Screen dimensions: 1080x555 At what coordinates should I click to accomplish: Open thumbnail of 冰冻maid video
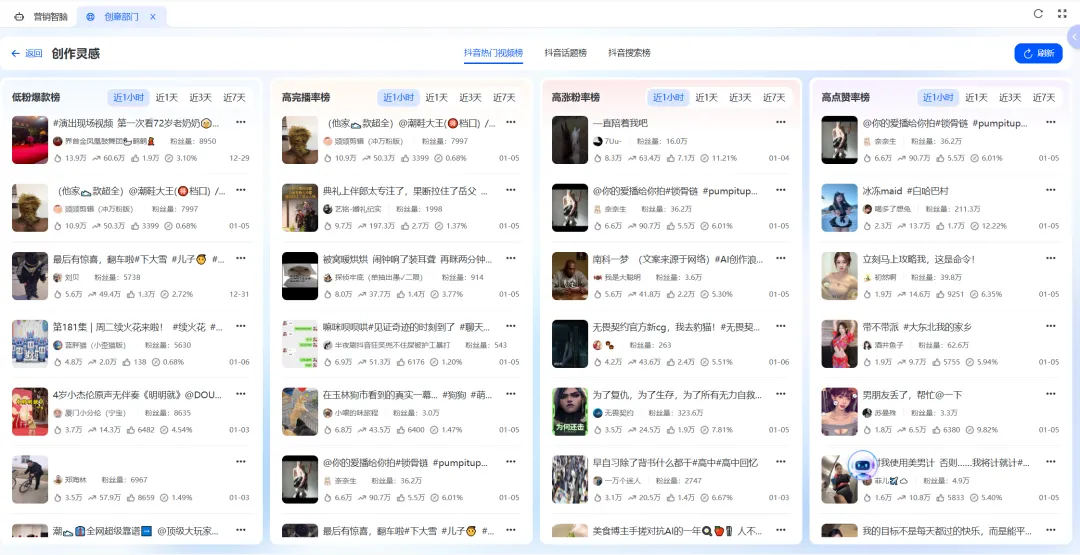pos(840,207)
